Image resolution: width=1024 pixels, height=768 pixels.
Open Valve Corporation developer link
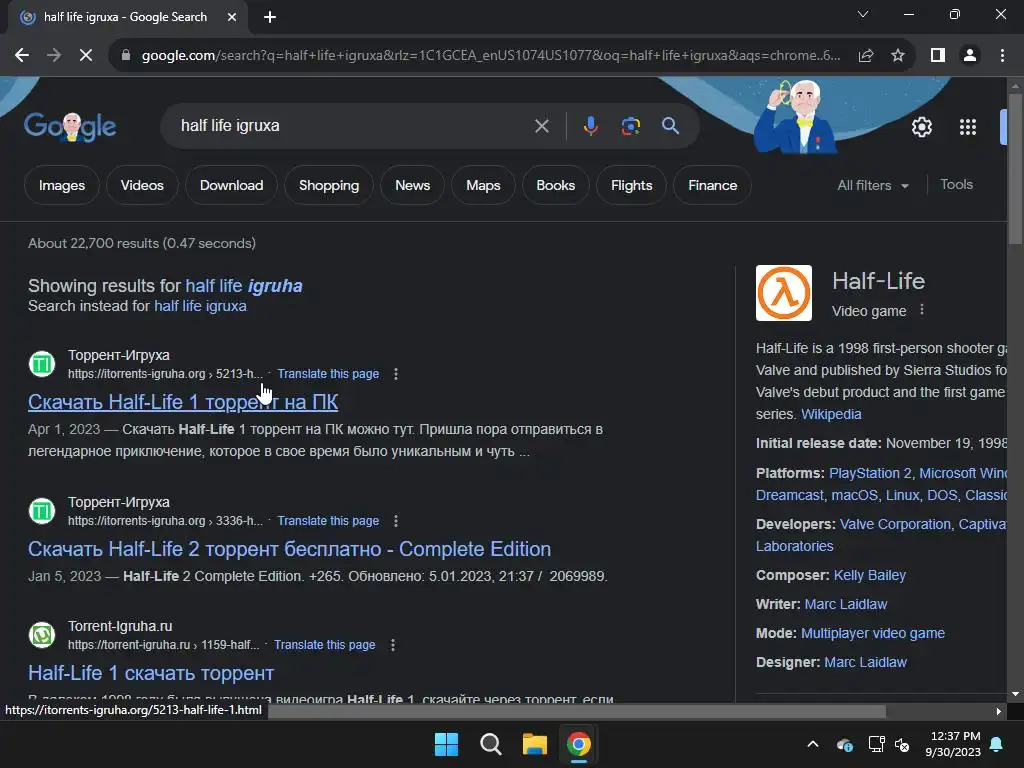click(x=895, y=524)
